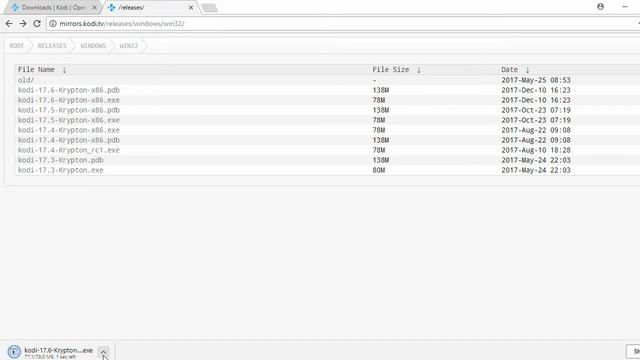Click the 2017-Aug-10 18:28 date cell
640x360 pixels.
point(536,150)
